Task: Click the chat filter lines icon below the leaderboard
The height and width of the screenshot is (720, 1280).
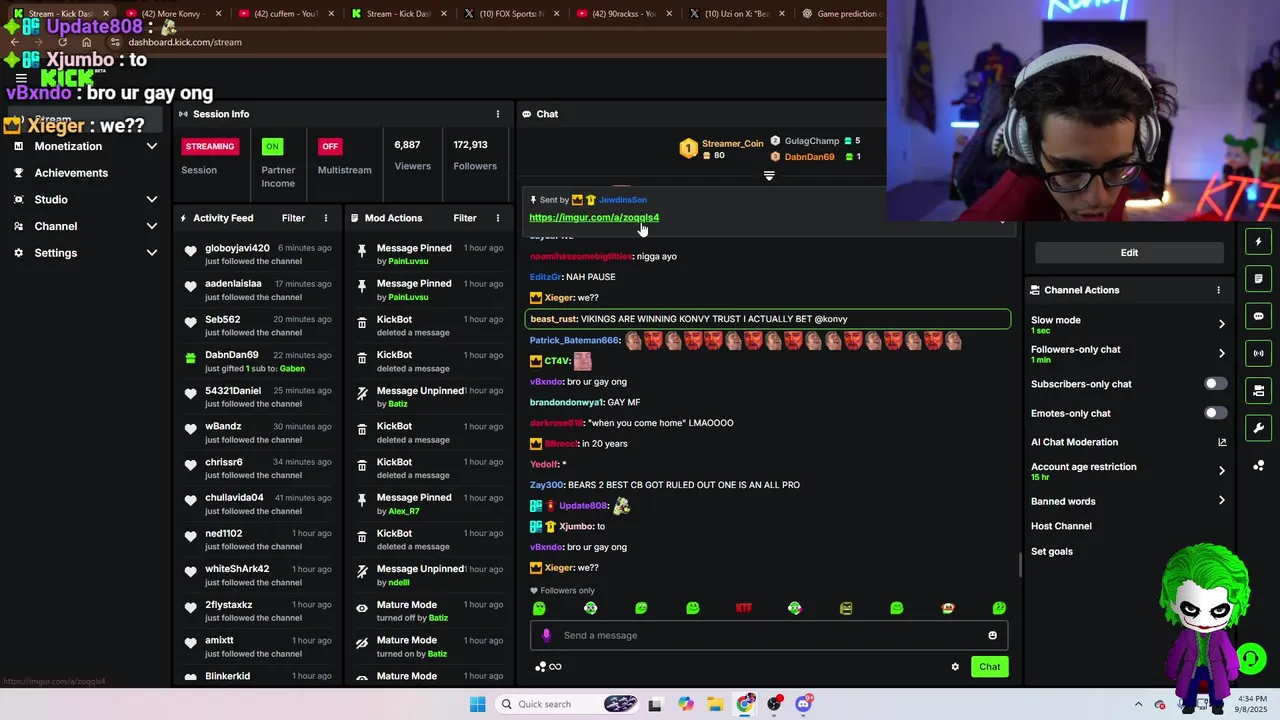Action: 769,176
